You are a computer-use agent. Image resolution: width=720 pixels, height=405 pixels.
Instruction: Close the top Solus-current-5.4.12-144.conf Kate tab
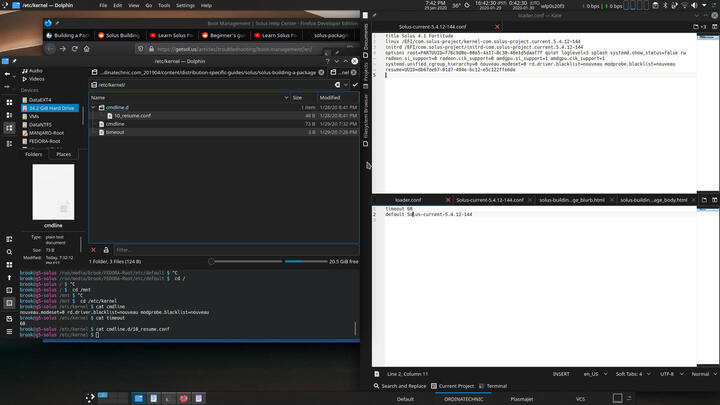pyautogui.click(x=497, y=27)
